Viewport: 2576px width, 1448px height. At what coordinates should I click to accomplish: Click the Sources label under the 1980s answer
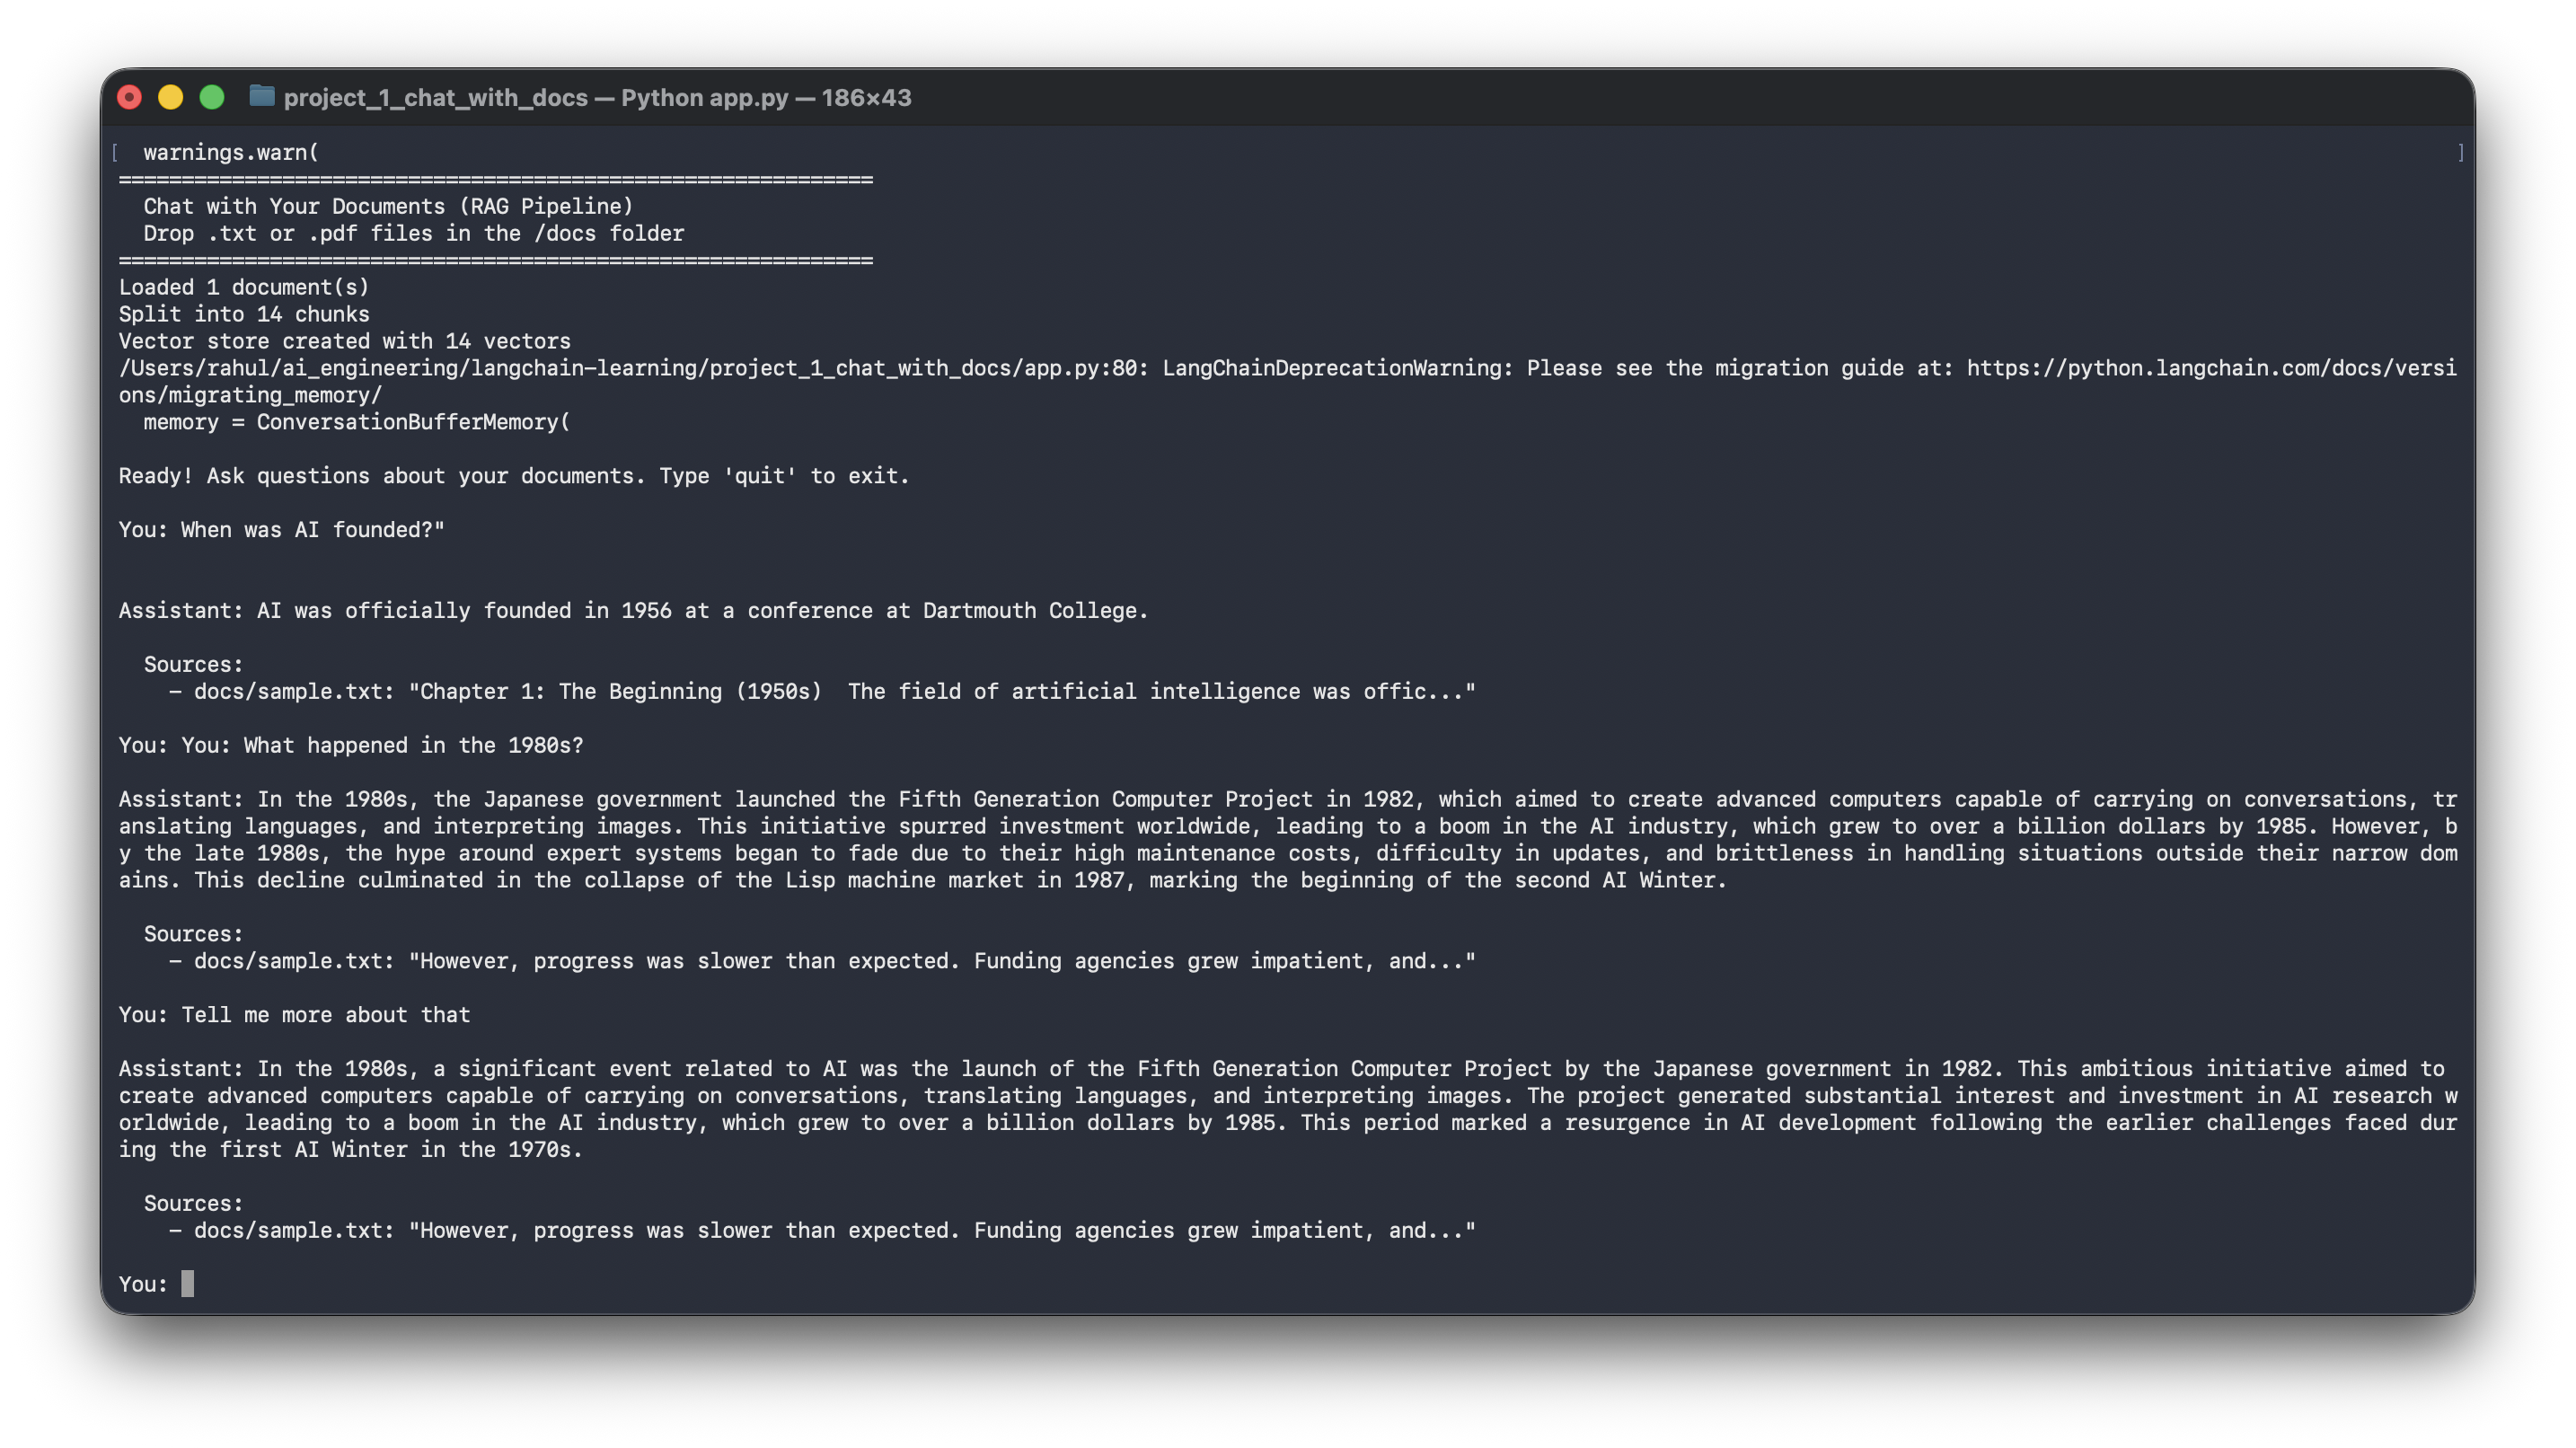192,932
